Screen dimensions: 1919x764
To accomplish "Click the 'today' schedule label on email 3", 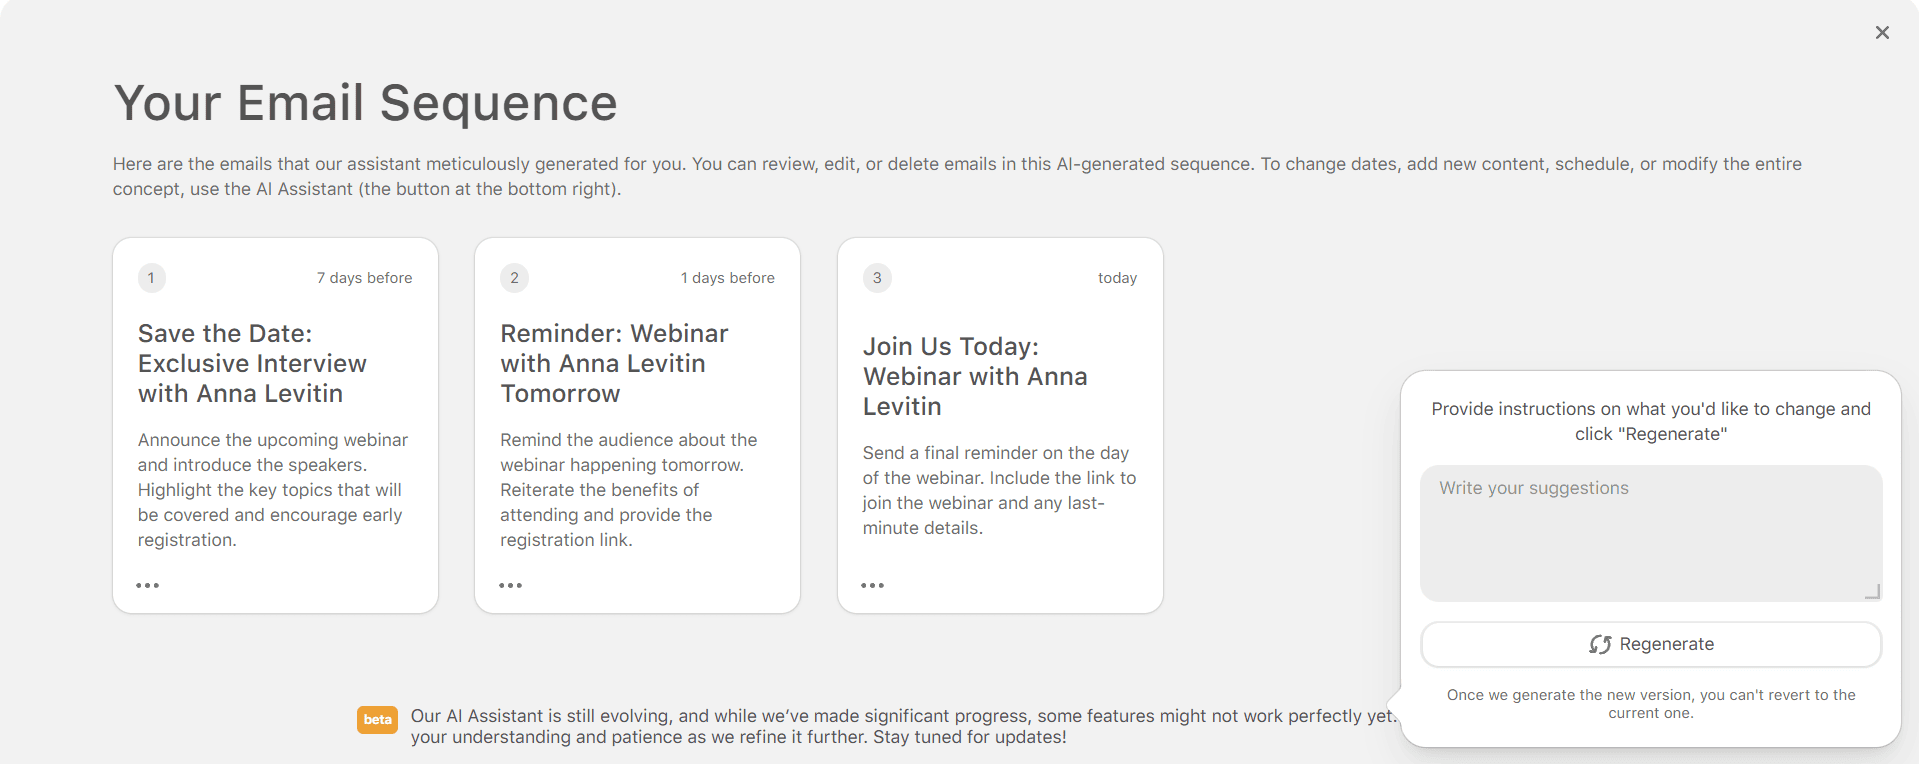I will point(1117,278).
